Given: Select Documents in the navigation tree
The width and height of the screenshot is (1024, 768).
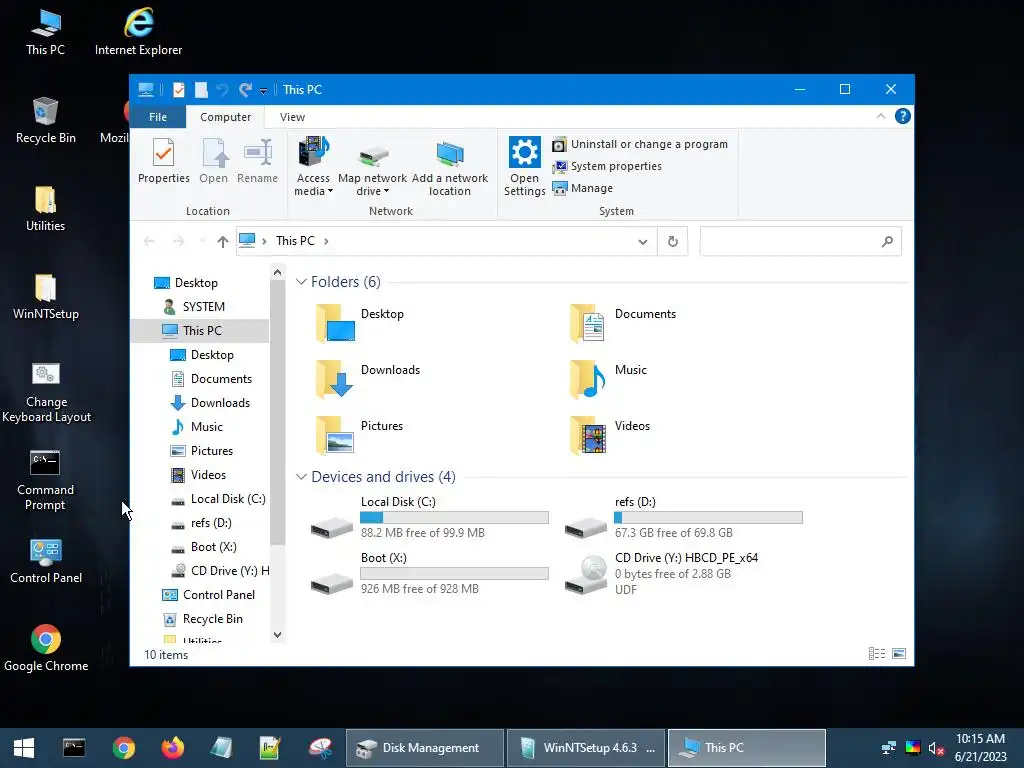Looking at the screenshot, I should (211, 379).
